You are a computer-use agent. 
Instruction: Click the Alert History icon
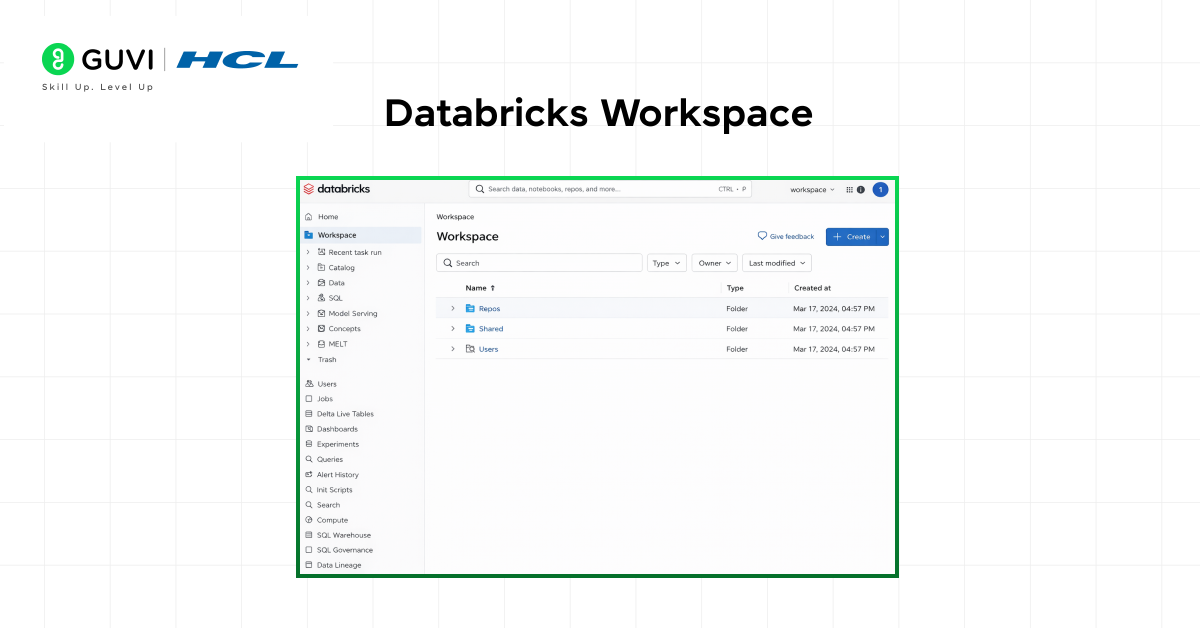tap(309, 475)
